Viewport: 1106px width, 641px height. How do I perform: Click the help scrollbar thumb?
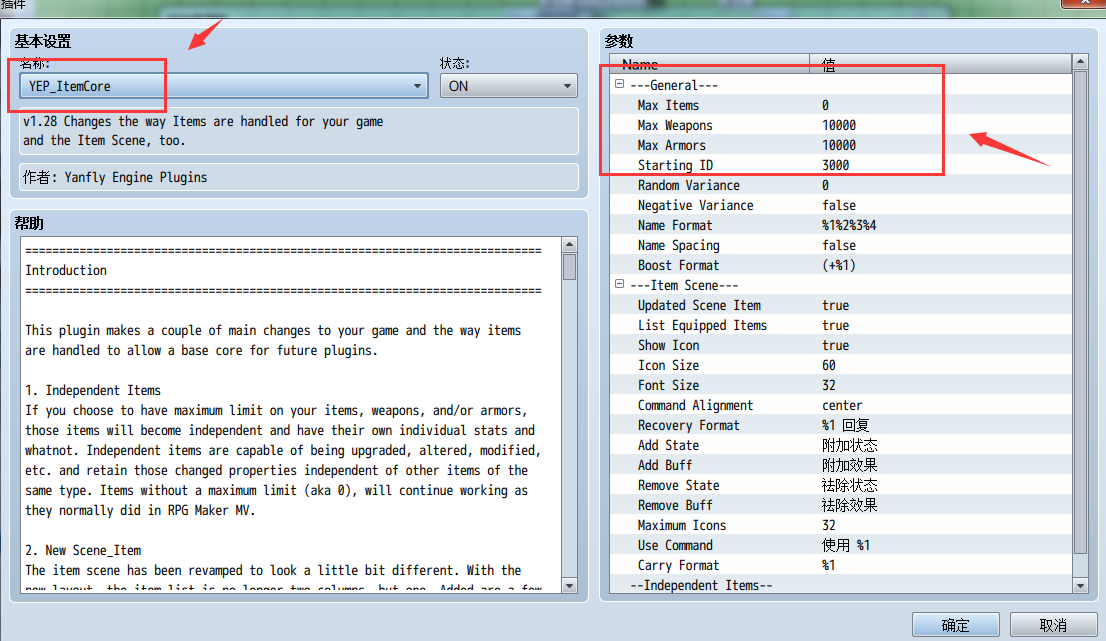569,267
